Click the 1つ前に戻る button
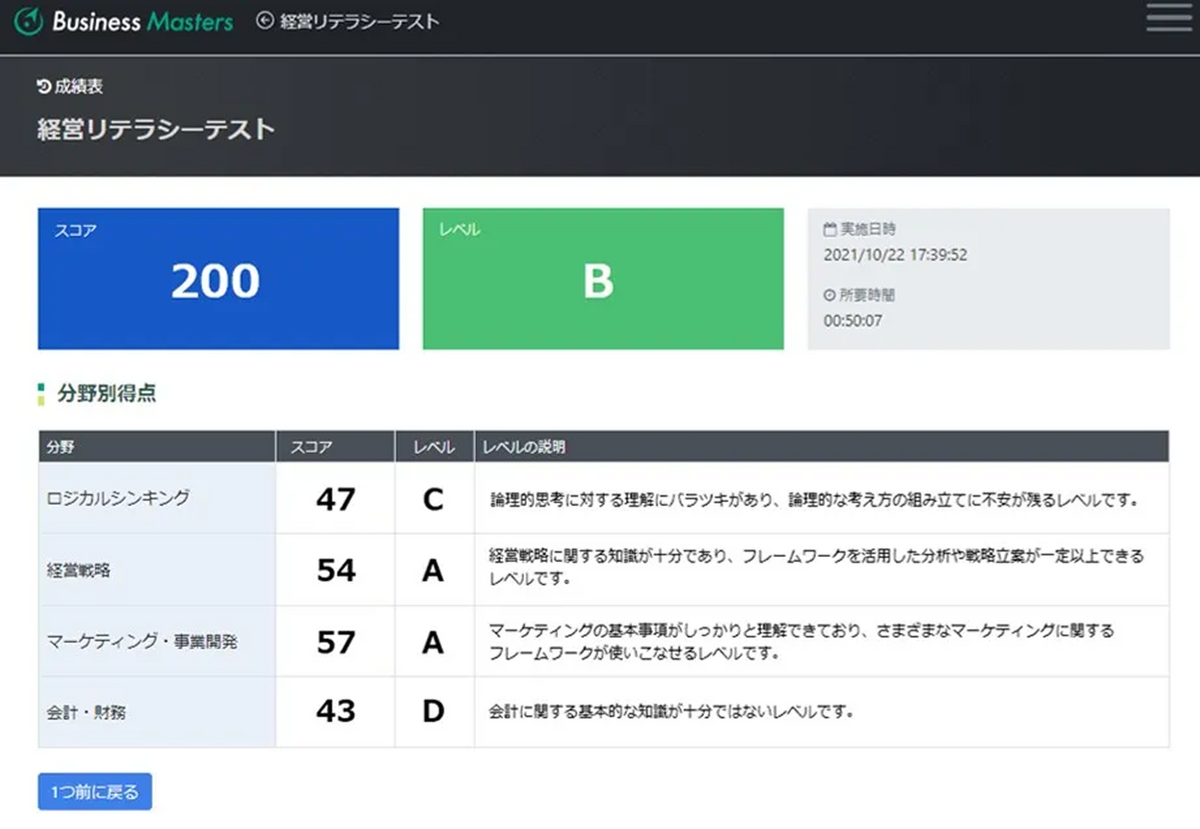This screenshot has height=829, width=1200. click(x=95, y=791)
